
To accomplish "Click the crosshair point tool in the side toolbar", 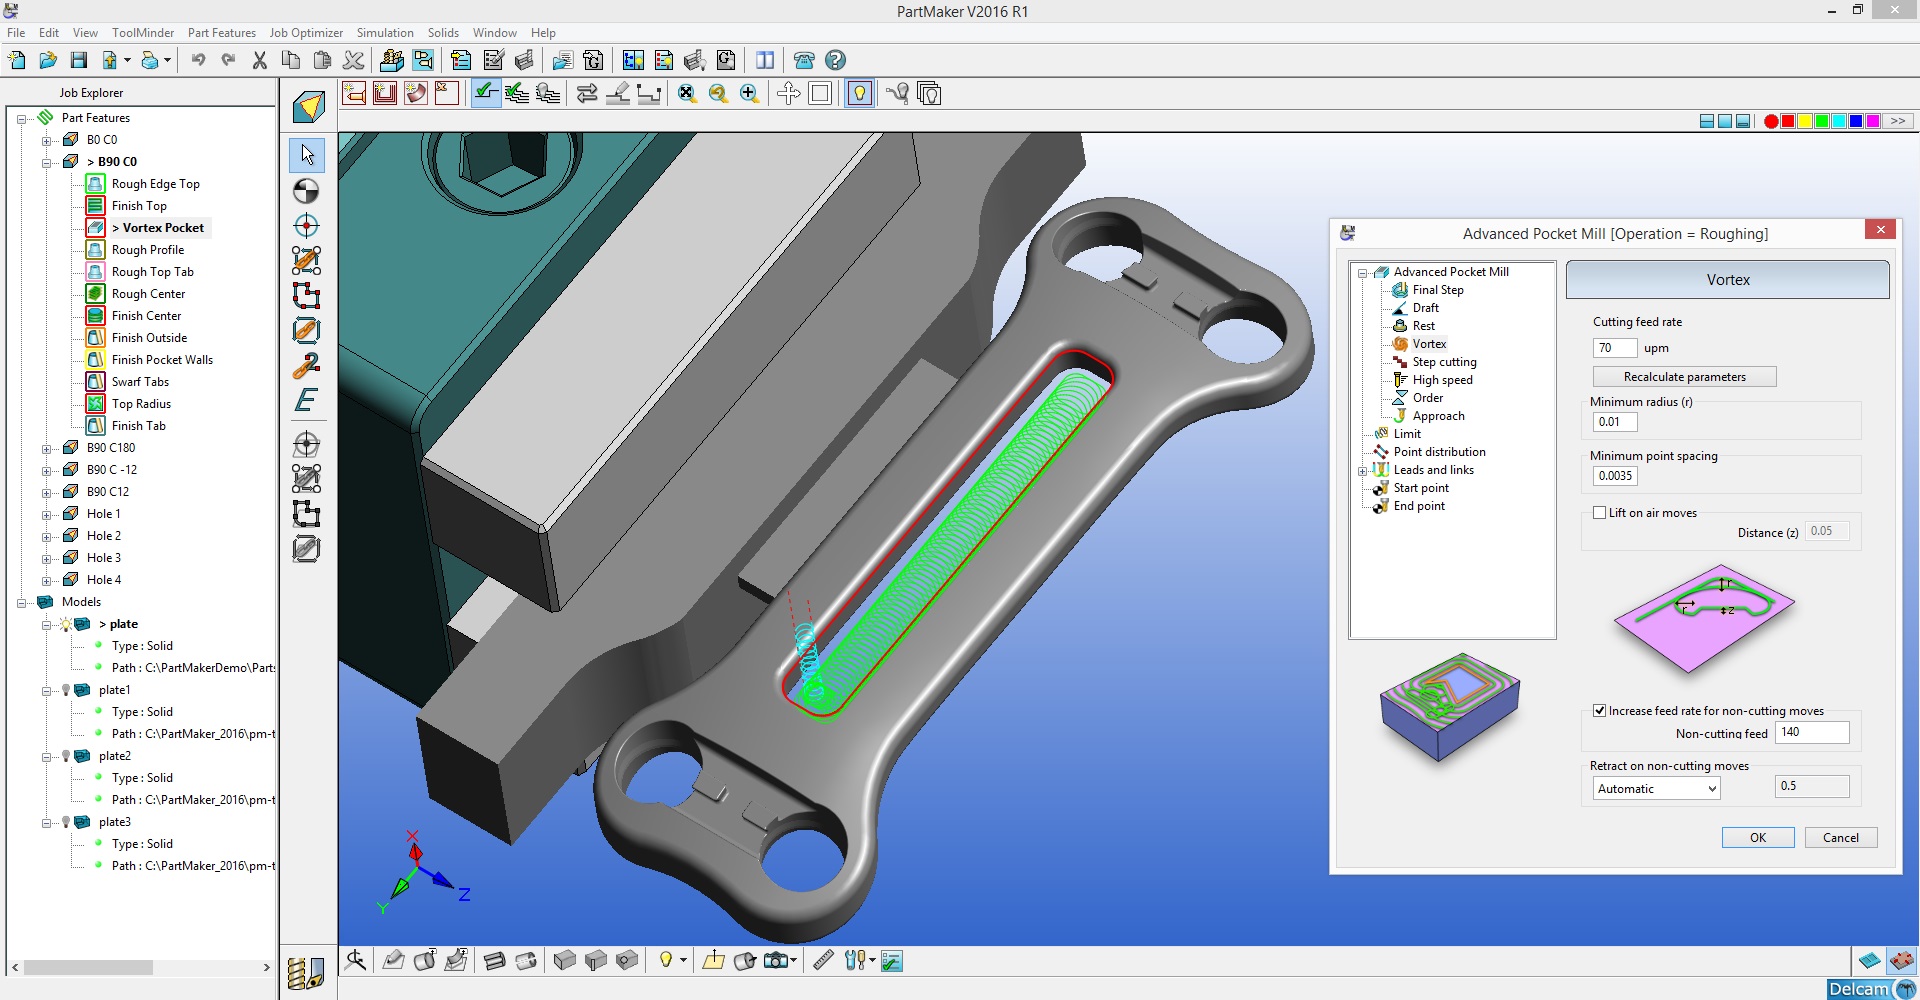I will pyautogui.click(x=307, y=226).
